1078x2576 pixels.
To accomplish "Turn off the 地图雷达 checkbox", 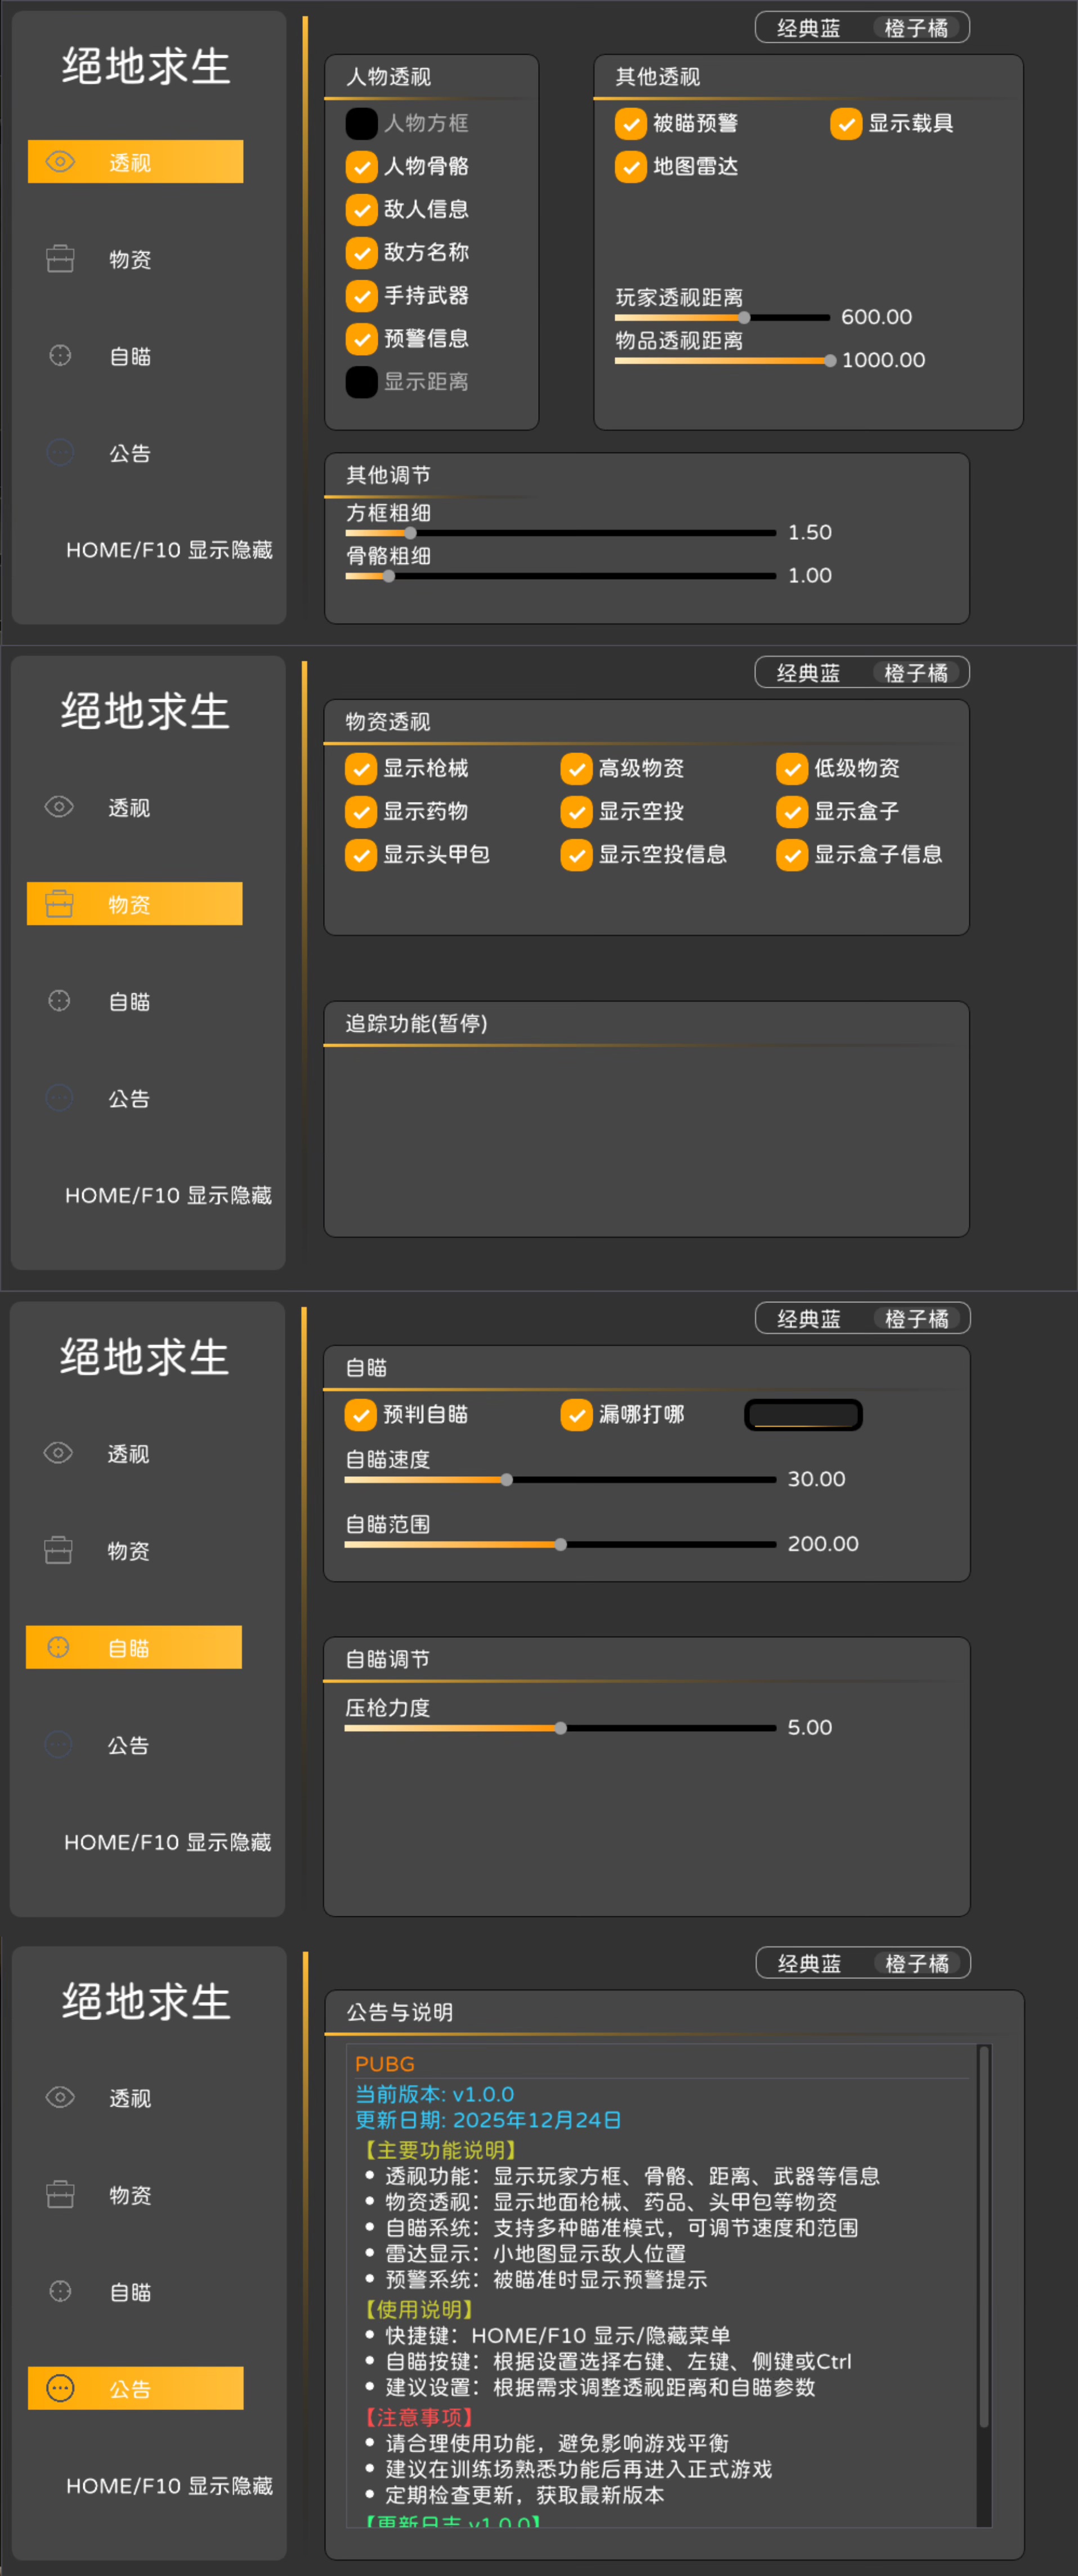I will pyautogui.click(x=631, y=166).
